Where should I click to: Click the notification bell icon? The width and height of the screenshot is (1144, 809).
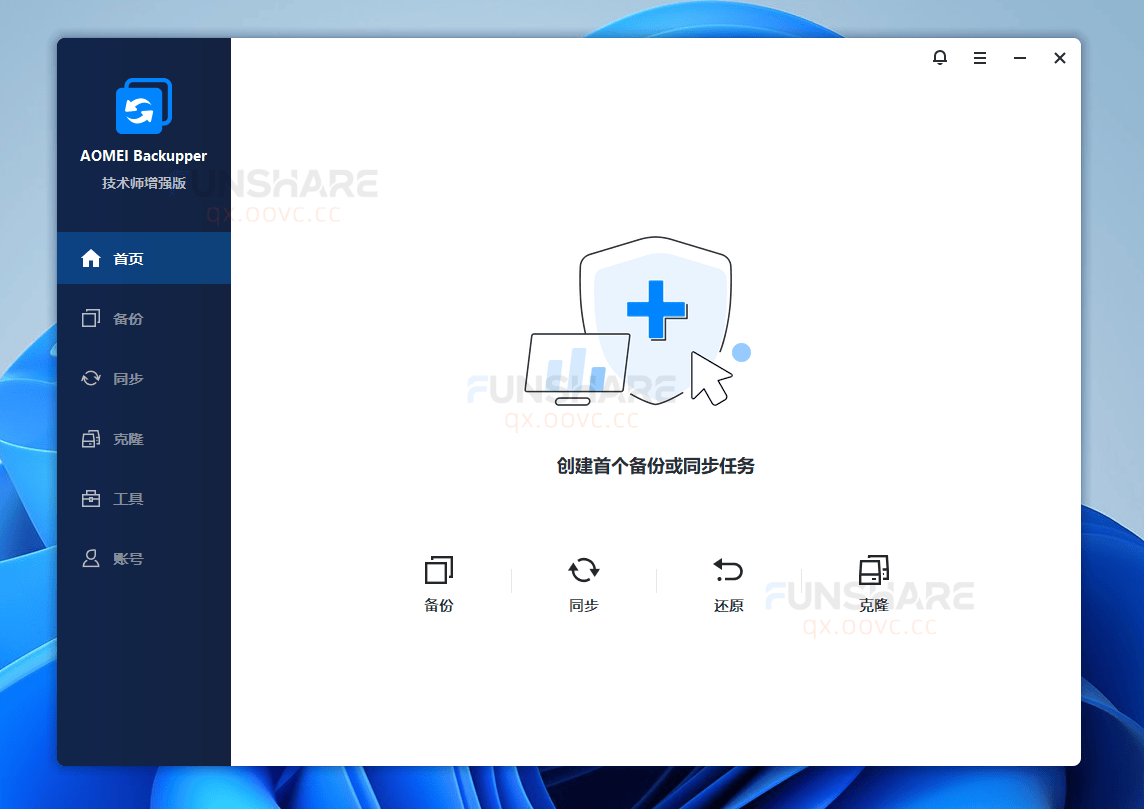[940, 58]
